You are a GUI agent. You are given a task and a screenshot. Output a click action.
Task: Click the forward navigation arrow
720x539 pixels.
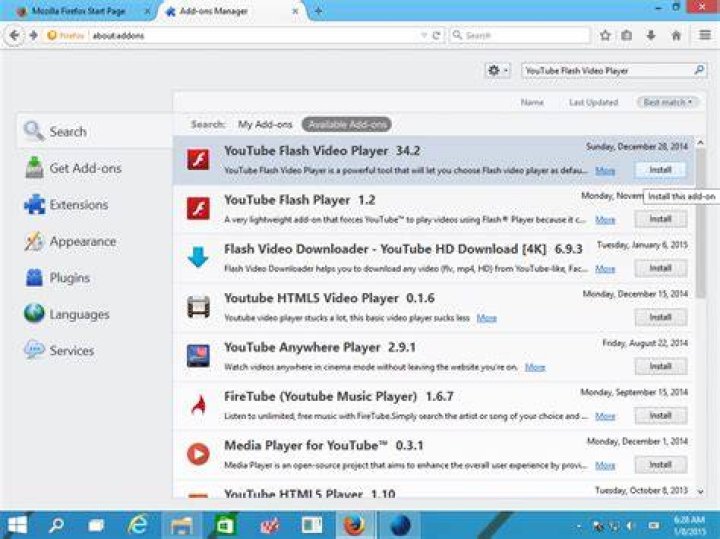(34, 35)
